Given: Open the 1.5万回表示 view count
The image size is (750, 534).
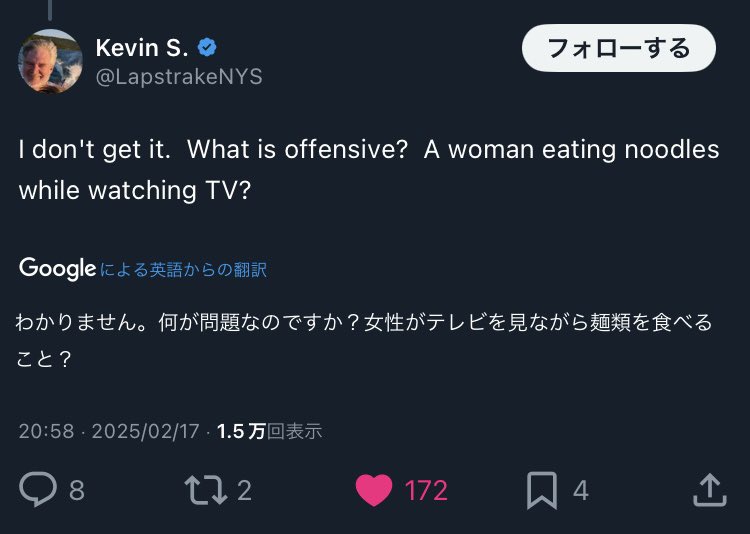Looking at the screenshot, I should pyautogui.click(x=269, y=431).
